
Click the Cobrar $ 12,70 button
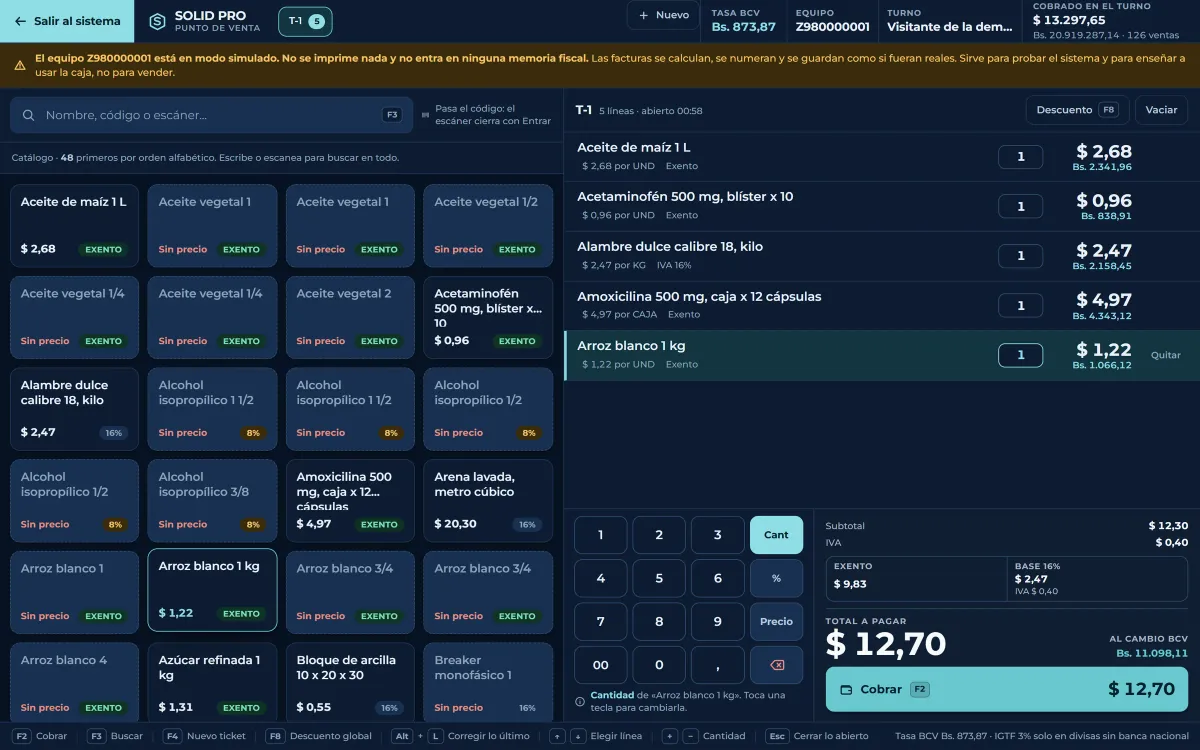point(1007,689)
